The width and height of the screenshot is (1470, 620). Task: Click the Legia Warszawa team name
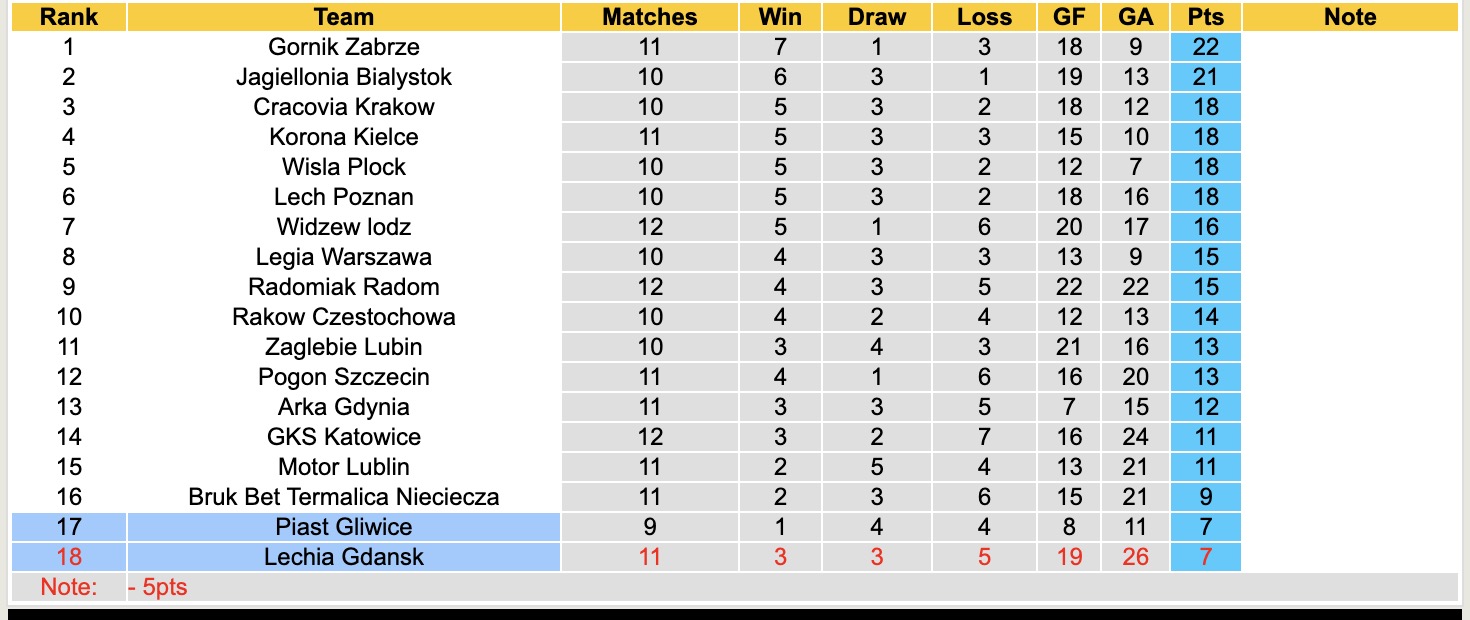point(343,257)
